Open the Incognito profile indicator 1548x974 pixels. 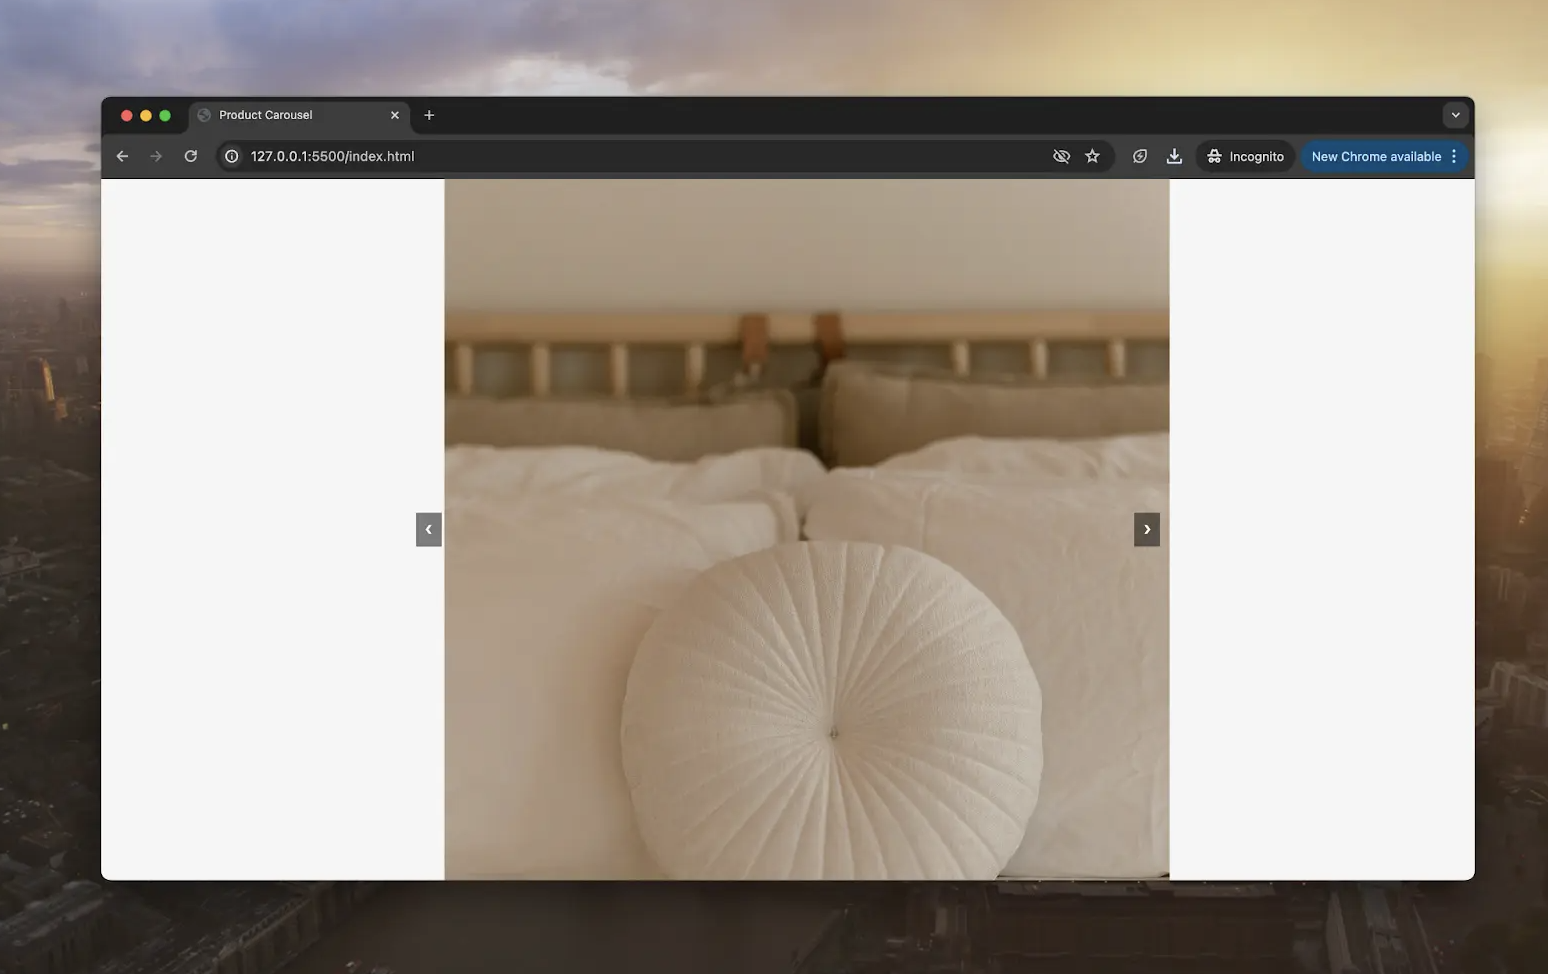click(x=1245, y=156)
